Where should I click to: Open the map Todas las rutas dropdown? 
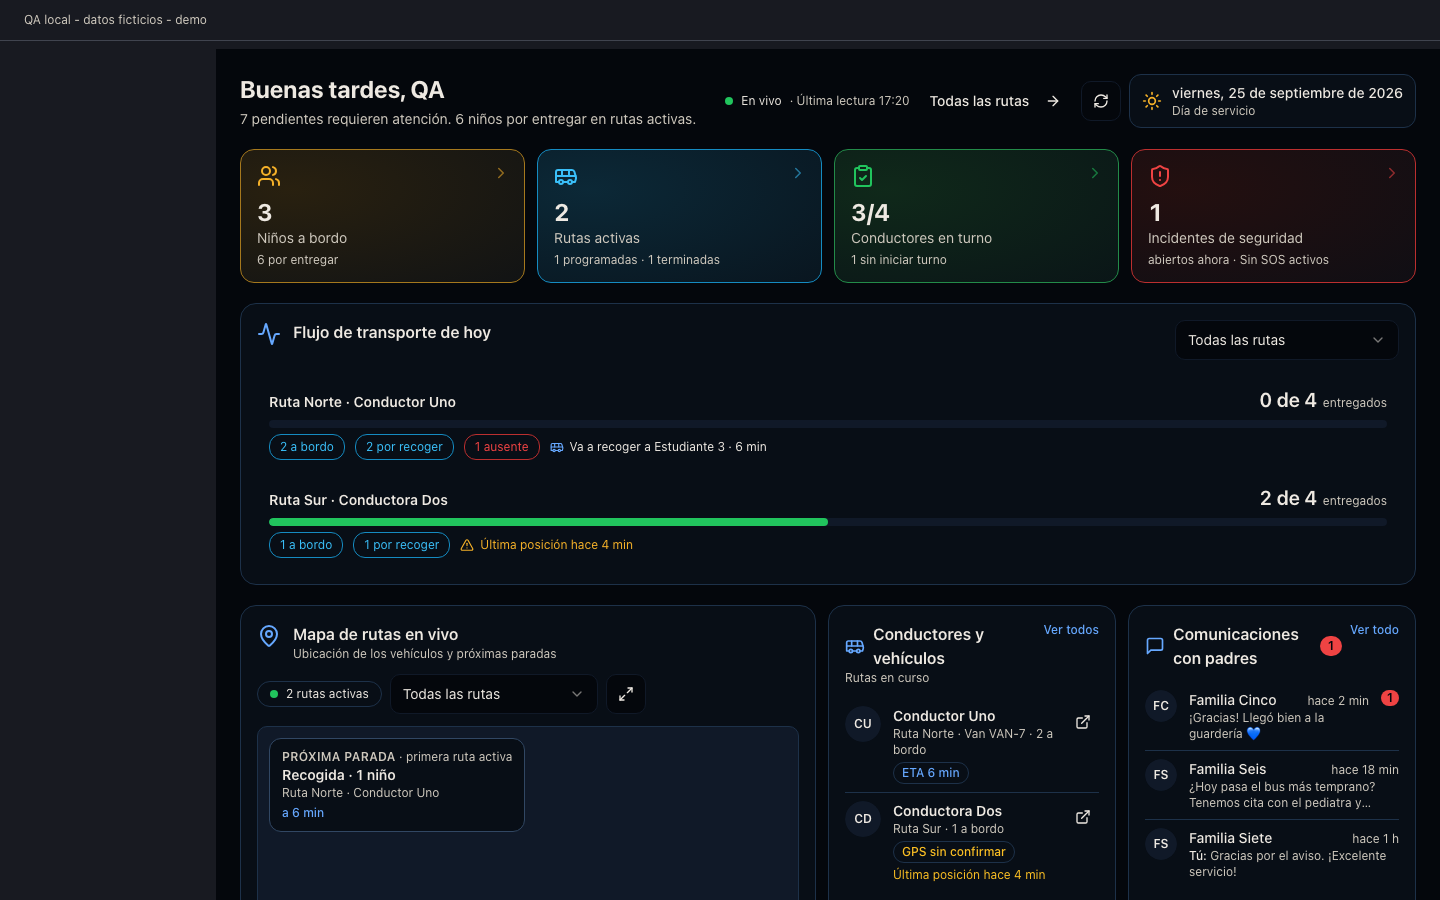(493, 694)
